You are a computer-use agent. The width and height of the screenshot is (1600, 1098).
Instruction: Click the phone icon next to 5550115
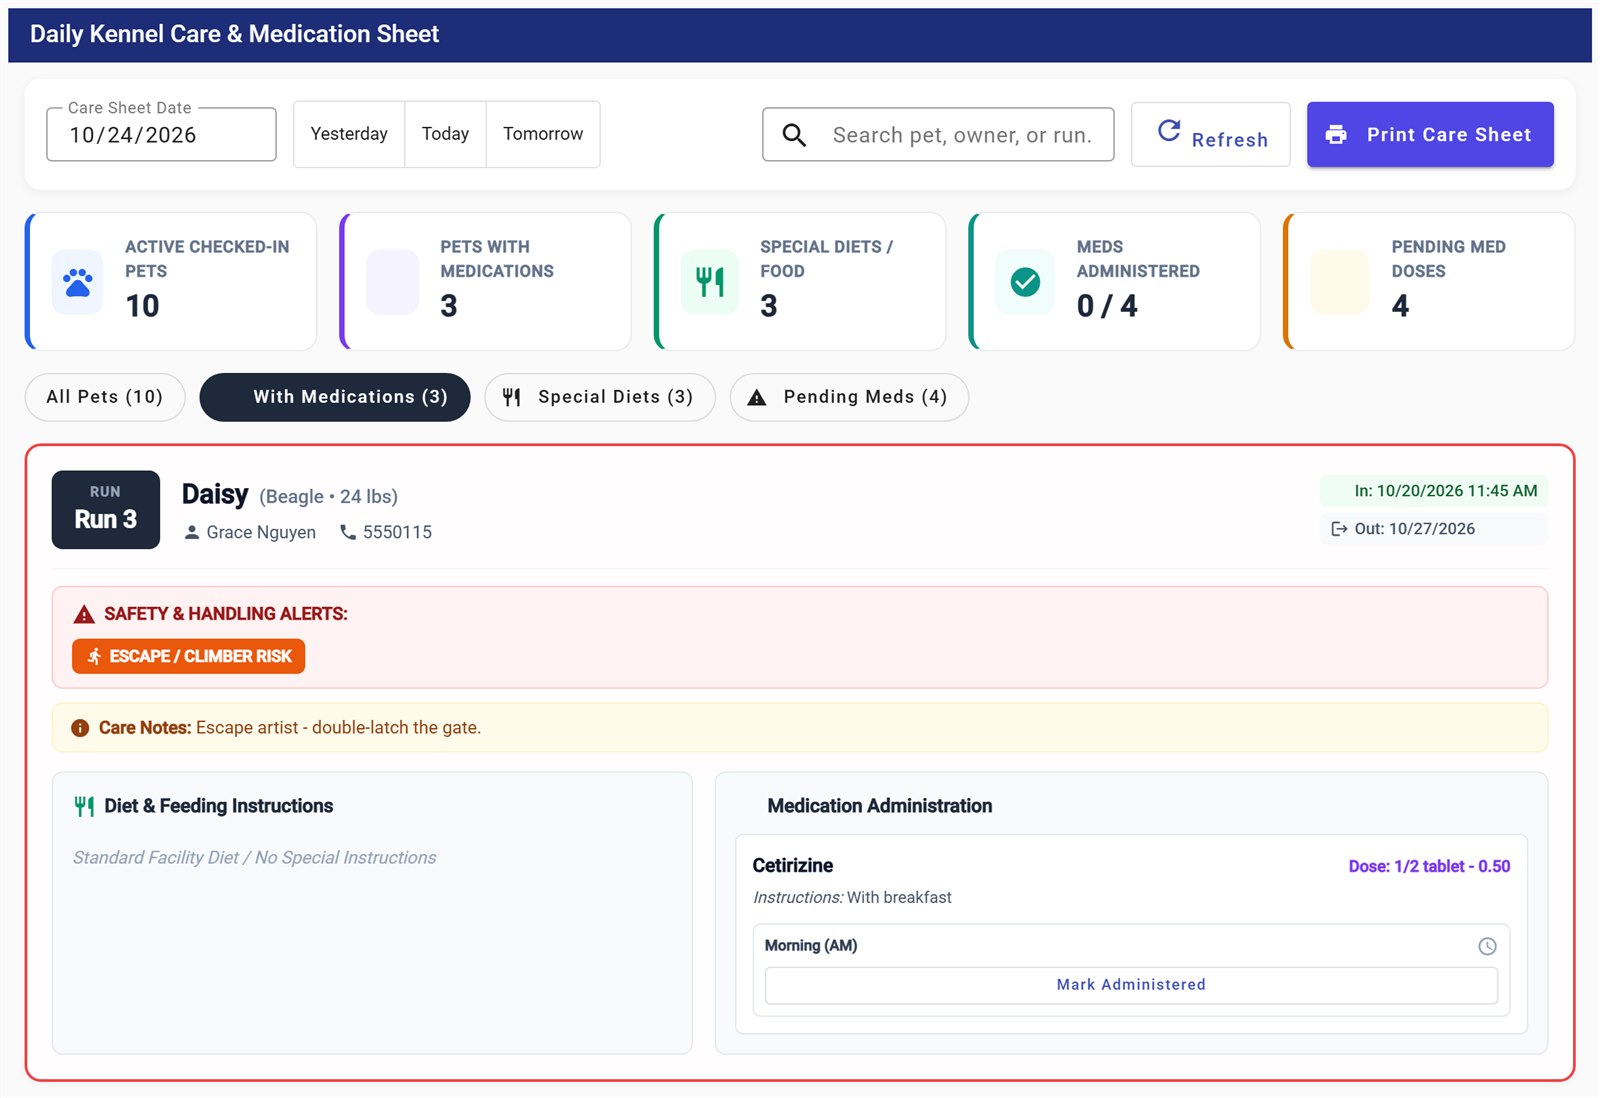pos(348,532)
